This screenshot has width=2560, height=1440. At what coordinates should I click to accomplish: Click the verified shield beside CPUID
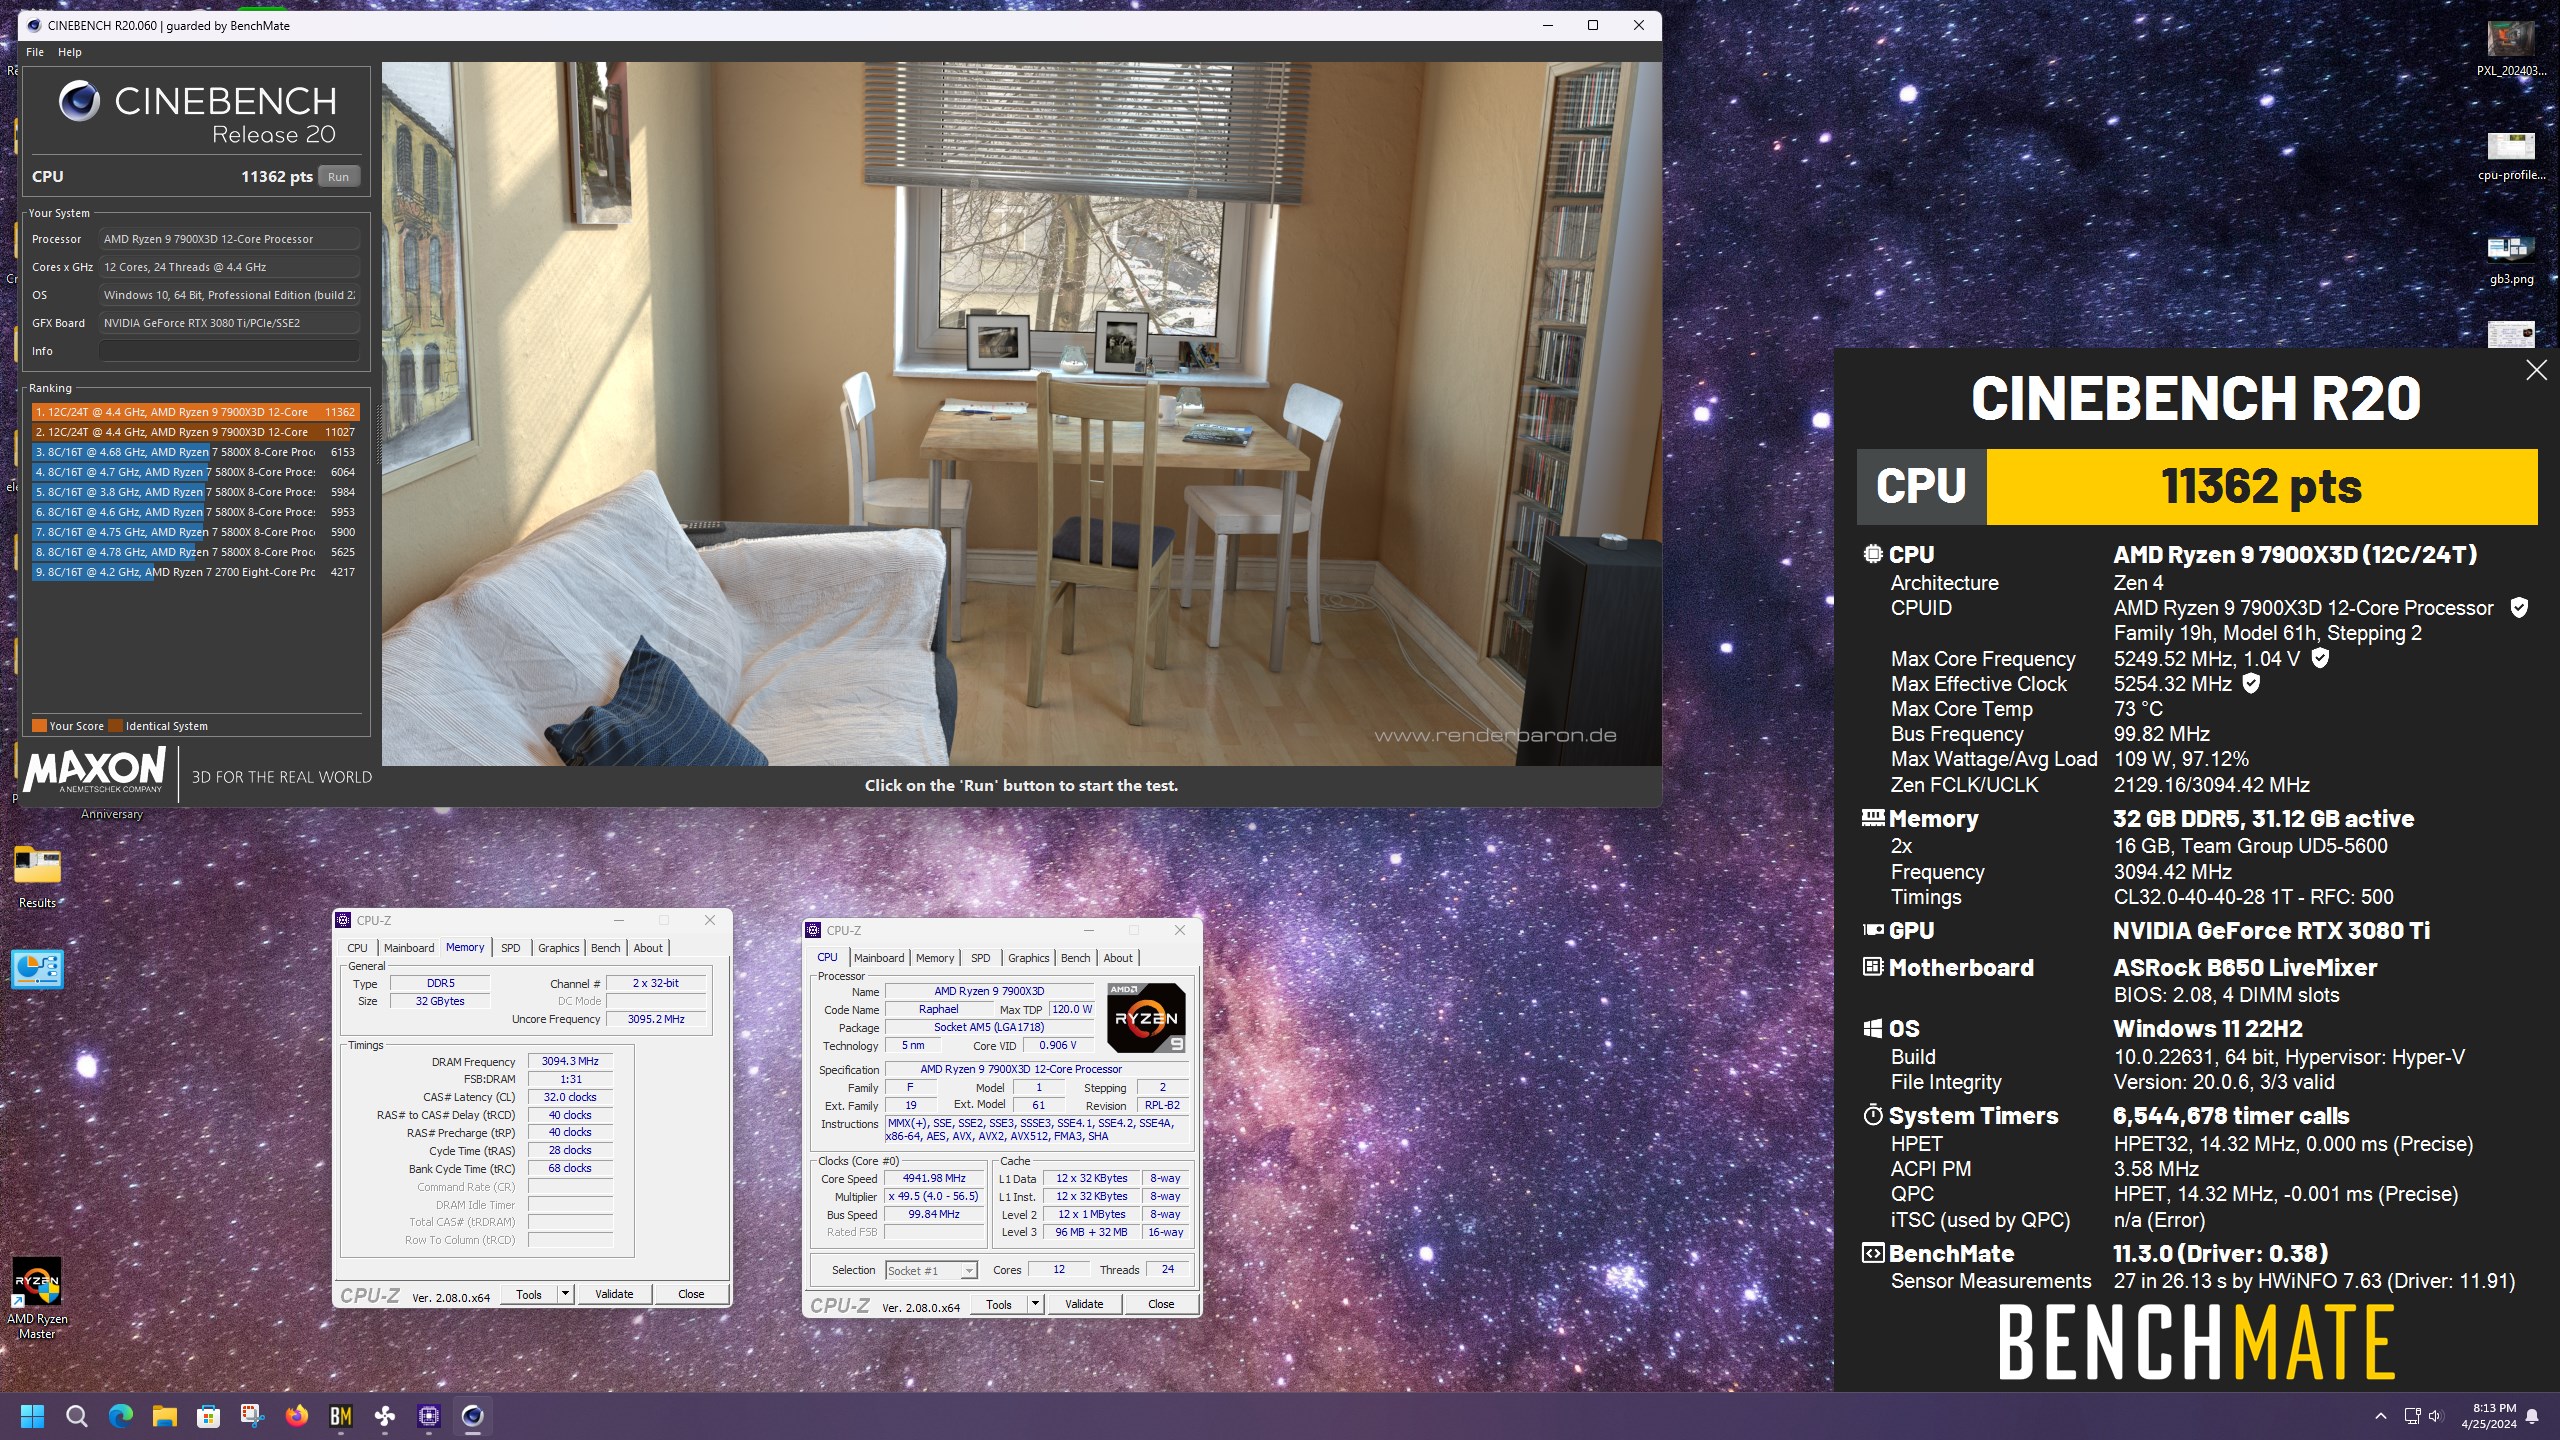coord(2519,607)
